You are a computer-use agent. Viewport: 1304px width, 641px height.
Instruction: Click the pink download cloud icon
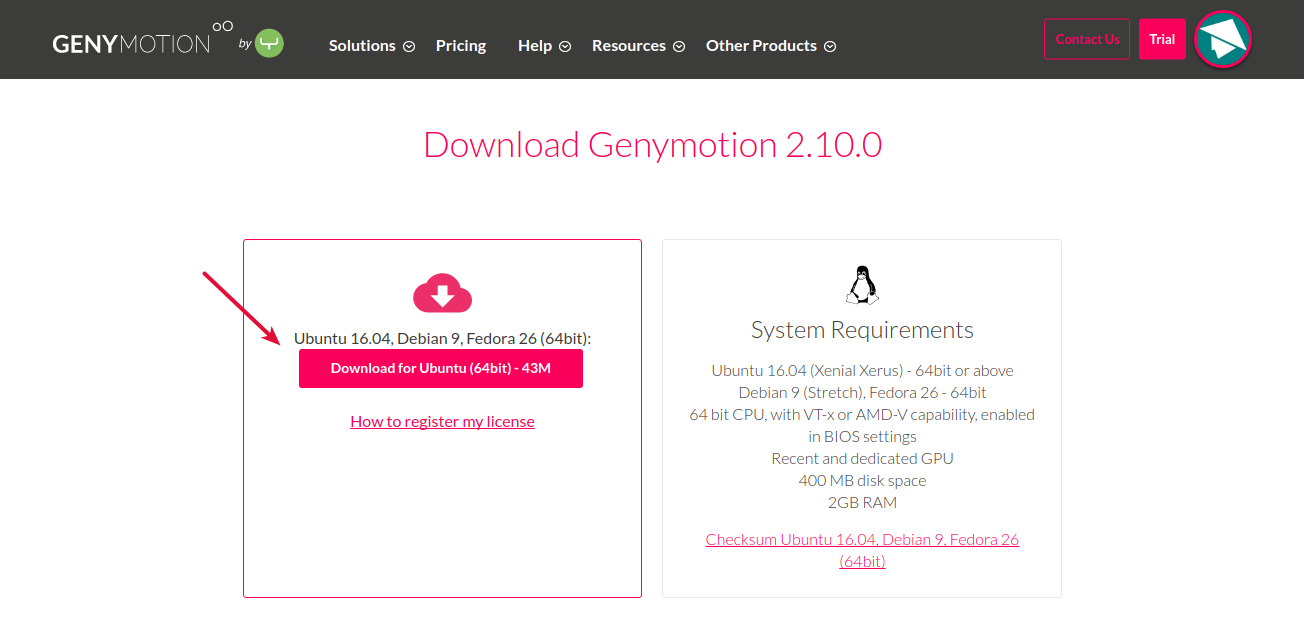click(441, 293)
